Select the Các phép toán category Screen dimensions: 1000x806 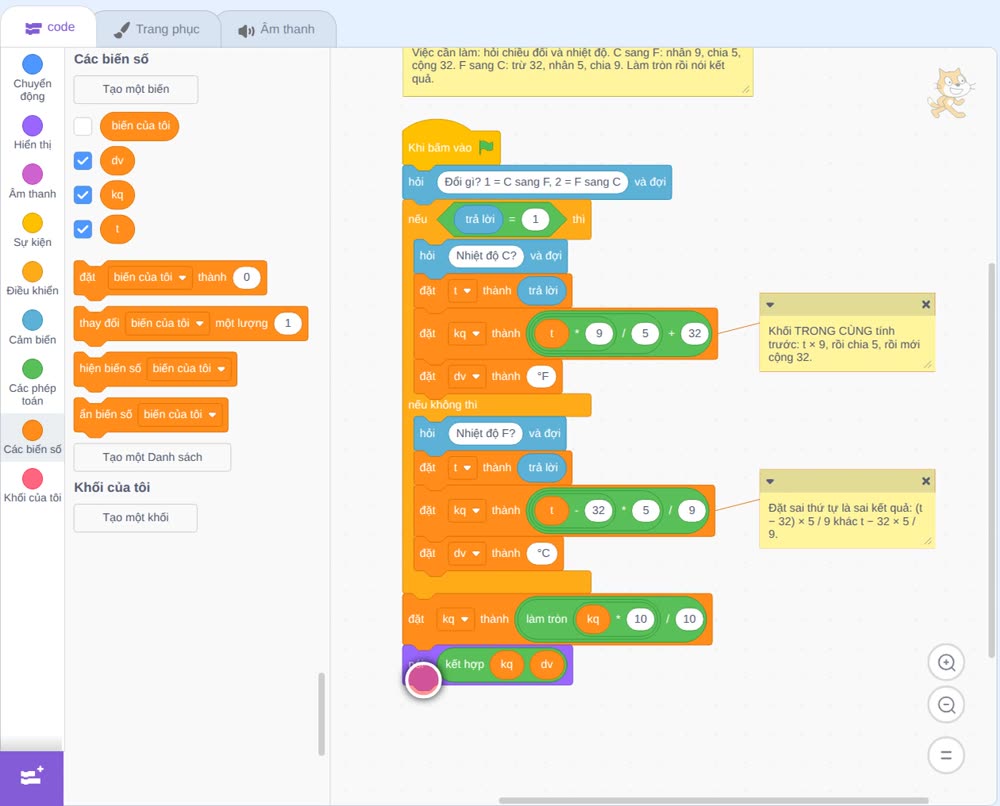(x=33, y=383)
